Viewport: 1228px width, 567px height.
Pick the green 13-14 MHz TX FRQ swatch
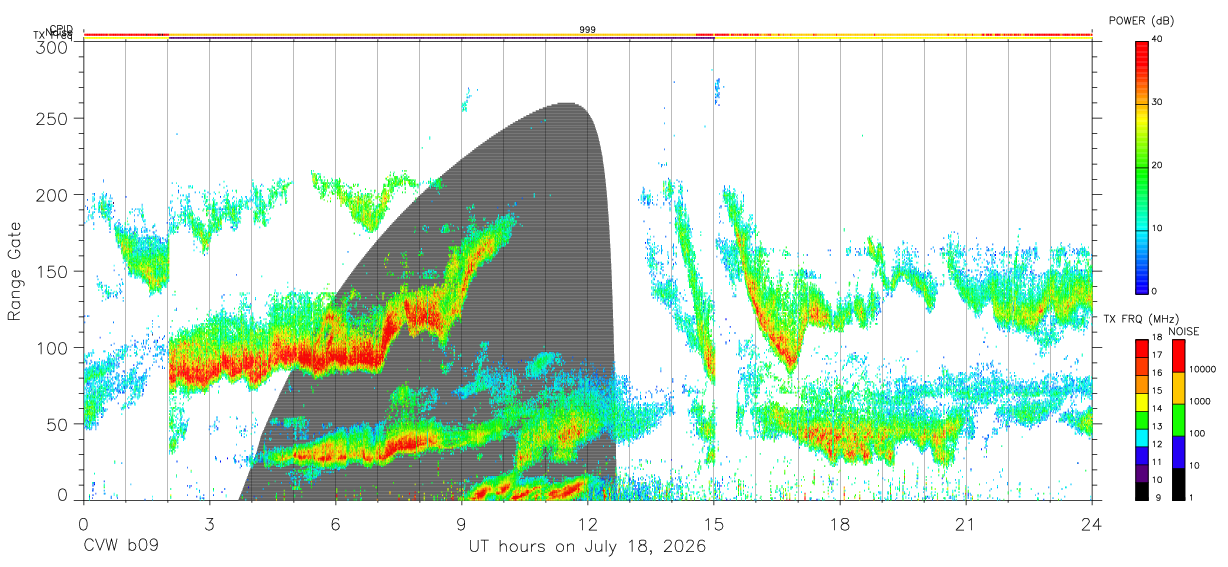pos(1141,420)
